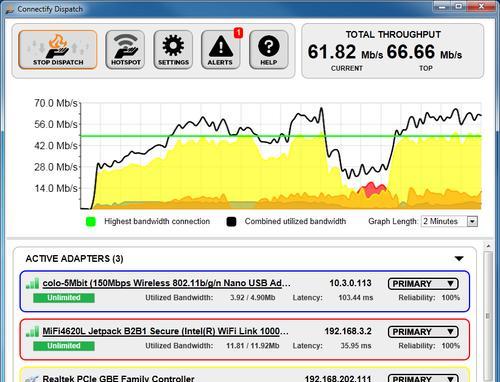This screenshot has width=500, height=382.
Task: Click the 70.0 Mb/s axis label
Action: 56,103
